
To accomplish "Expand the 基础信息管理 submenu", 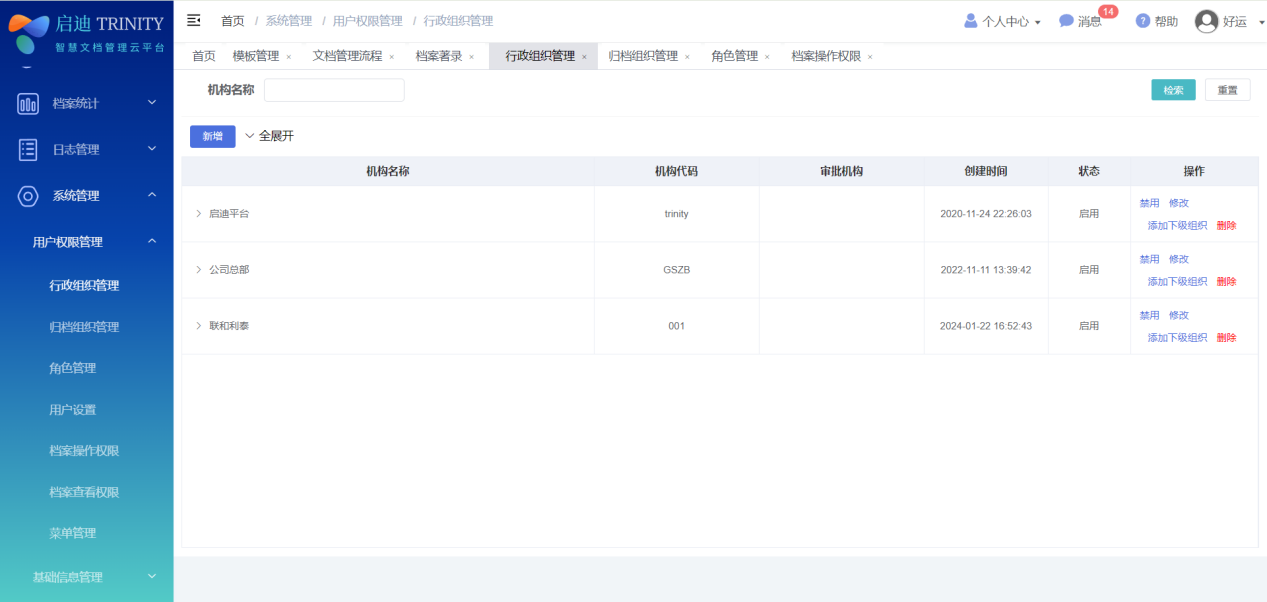I will pyautogui.click(x=152, y=576).
